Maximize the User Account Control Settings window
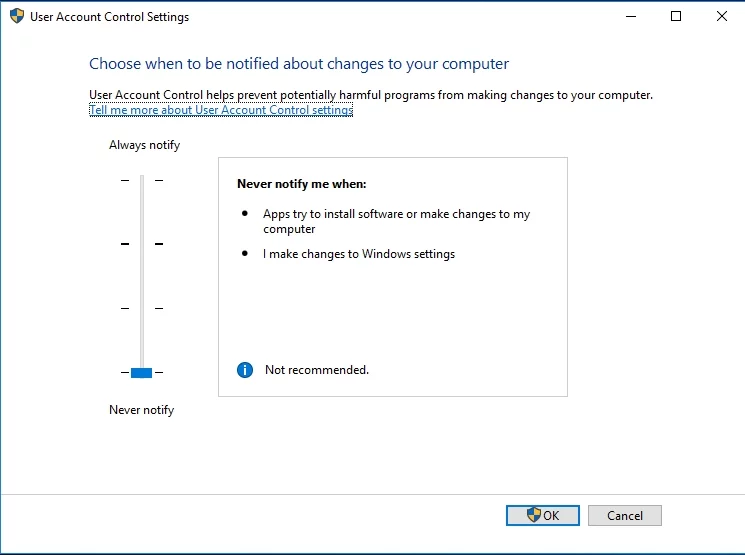This screenshot has height=555, width=745. pyautogui.click(x=676, y=16)
